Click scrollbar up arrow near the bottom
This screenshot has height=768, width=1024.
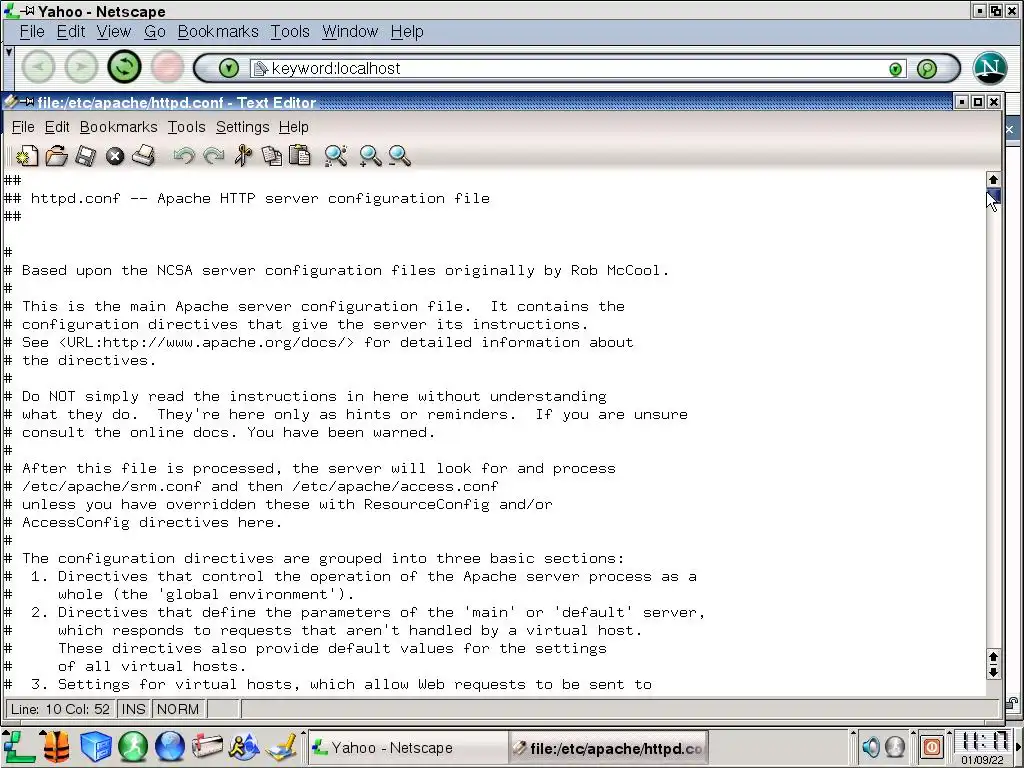pos(993,657)
